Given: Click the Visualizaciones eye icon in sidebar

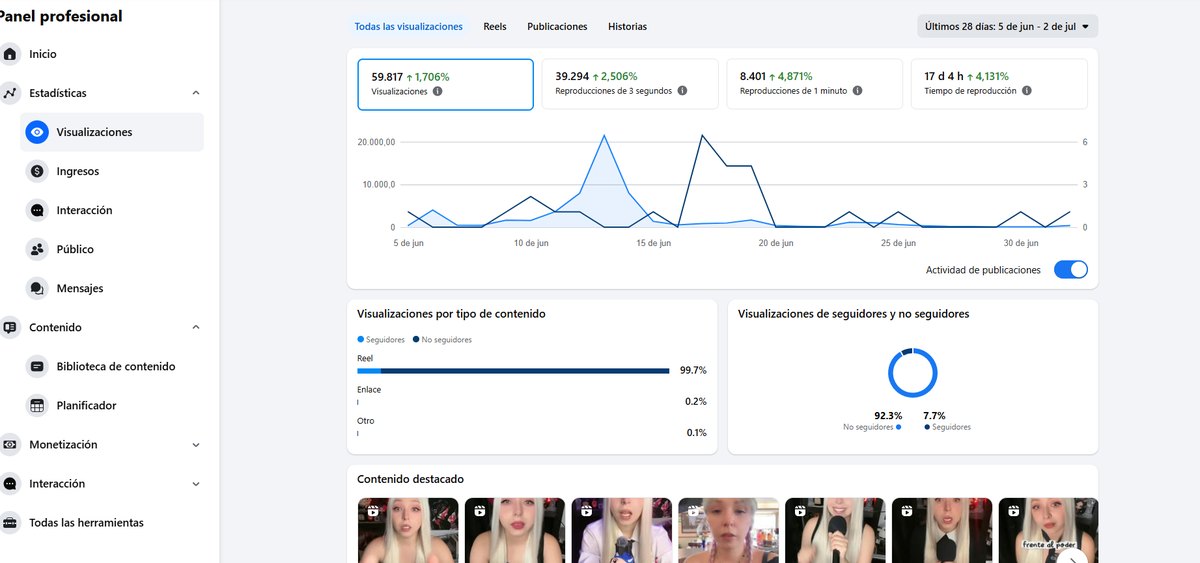Looking at the screenshot, I should tap(37, 132).
